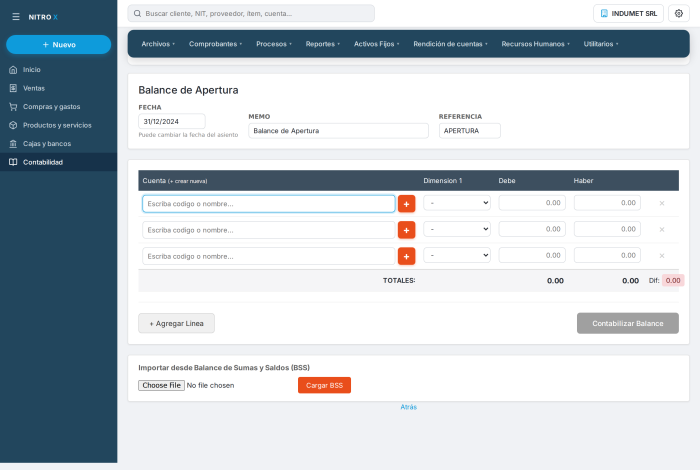Image resolution: width=700 pixels, height=470 pixels.
Task: Click the Fecha date field
Action: tap(172, 121)
